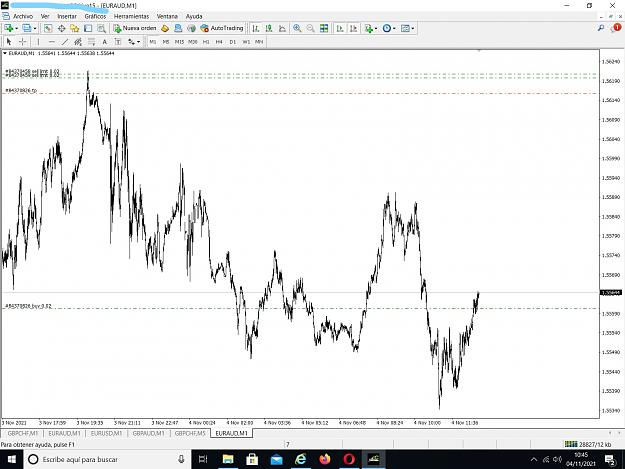Open the red notification alert icon

coord(616,28)
